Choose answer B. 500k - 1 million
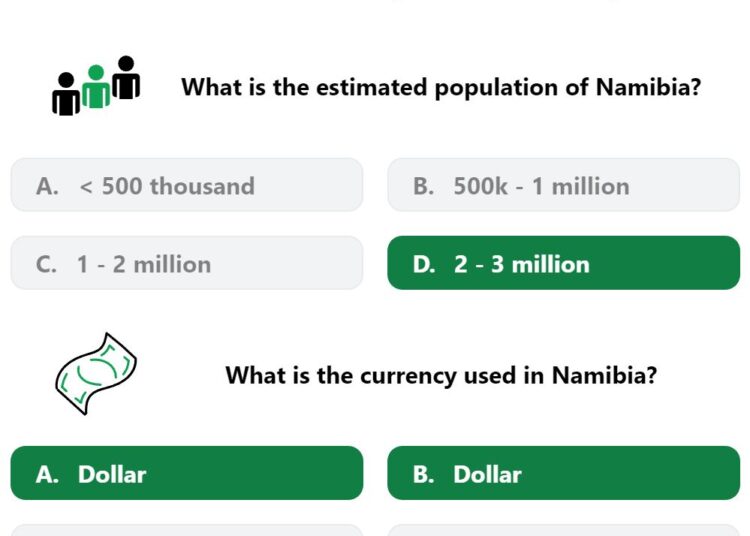Screen dimensions: 750x536 click(563, 185)
